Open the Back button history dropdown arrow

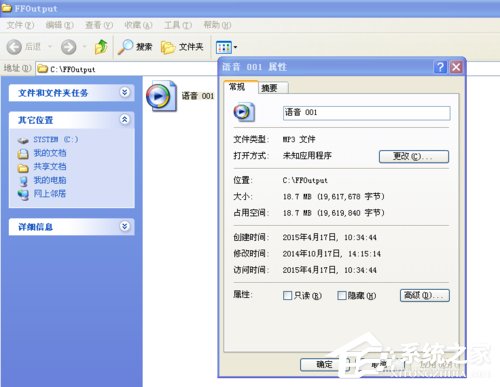pyautogui.click(x=50, y=47)
